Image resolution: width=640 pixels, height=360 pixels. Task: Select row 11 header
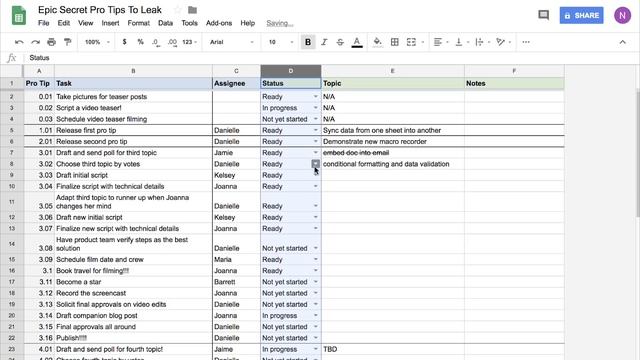(12, 202)
